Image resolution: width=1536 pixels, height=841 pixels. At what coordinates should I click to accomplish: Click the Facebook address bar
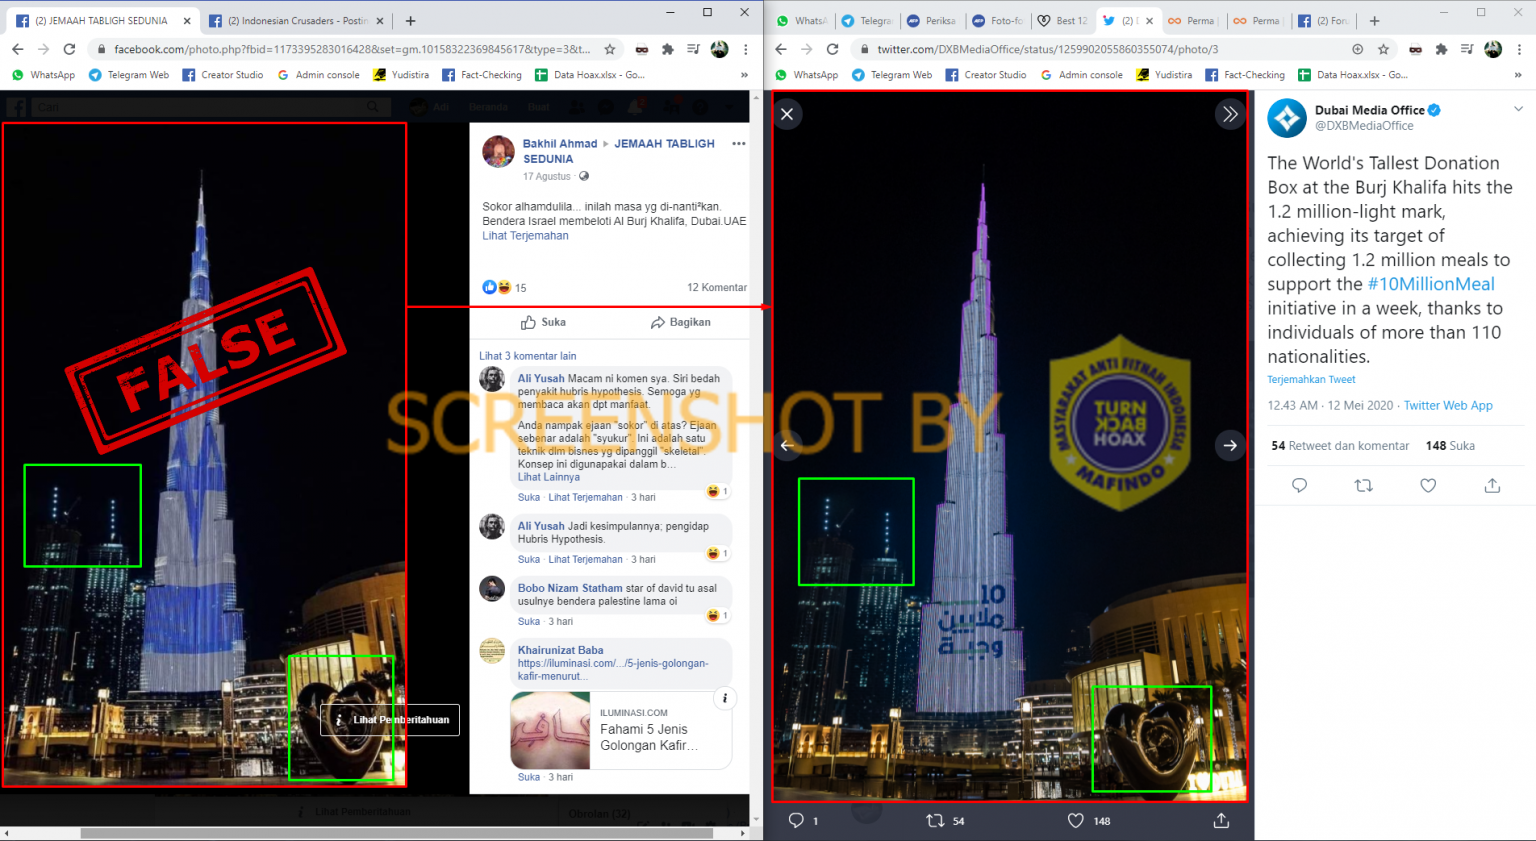point(351,49)
